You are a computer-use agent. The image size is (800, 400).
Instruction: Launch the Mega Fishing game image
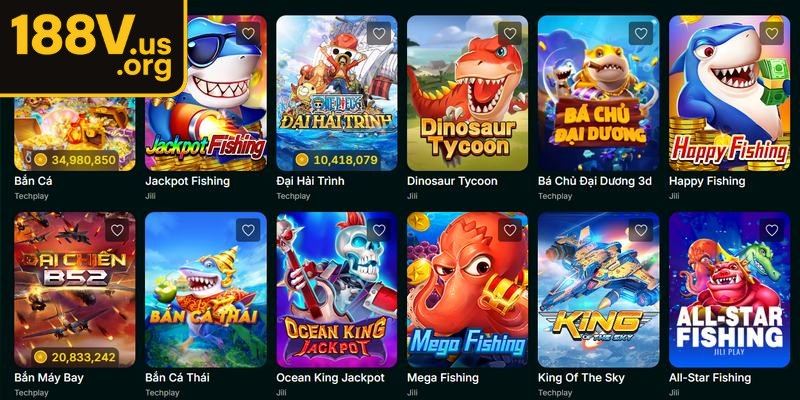(467, 289)
